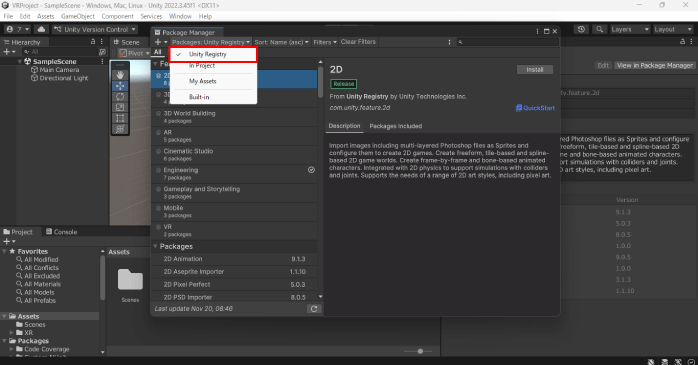Open Hierarchy panel more options menu
698x365 pixels.
(x=102, y=41)
